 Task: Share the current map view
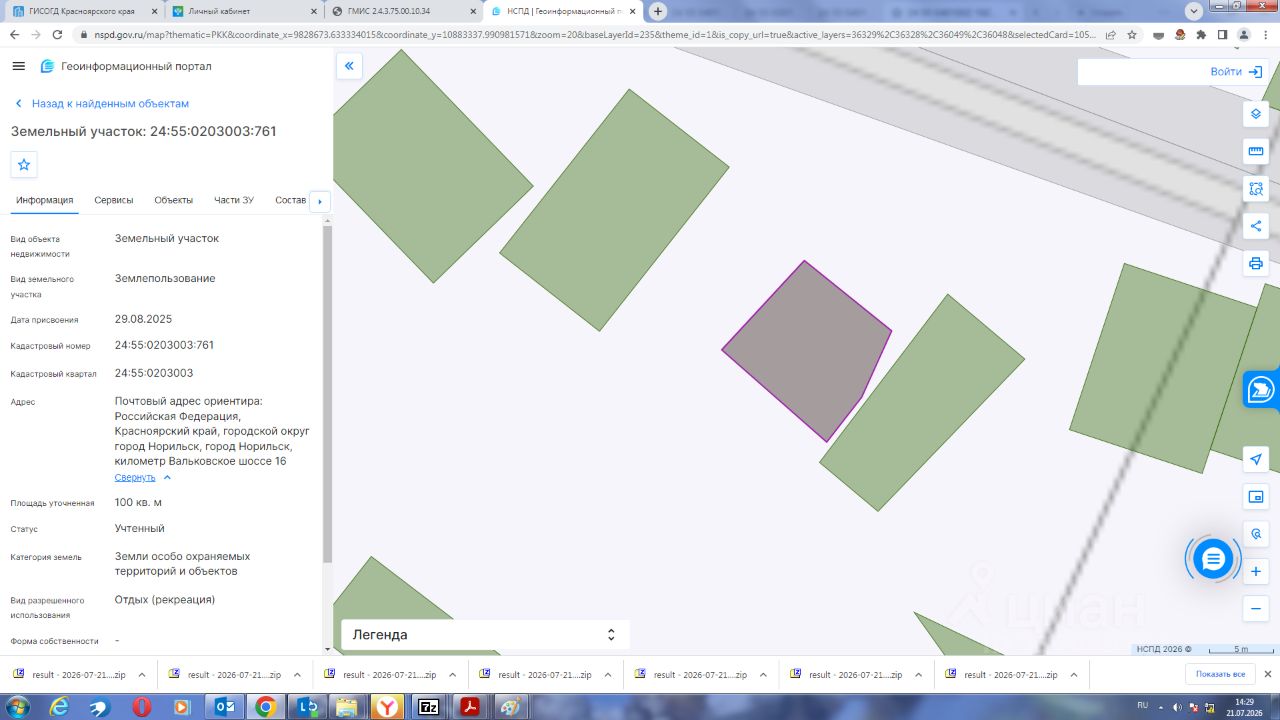tap(1256, 226)
